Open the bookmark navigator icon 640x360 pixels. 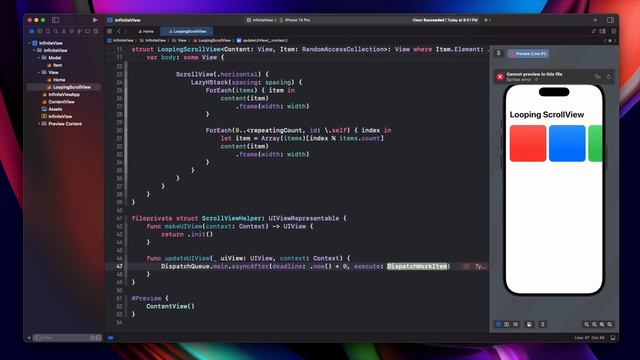48,31
